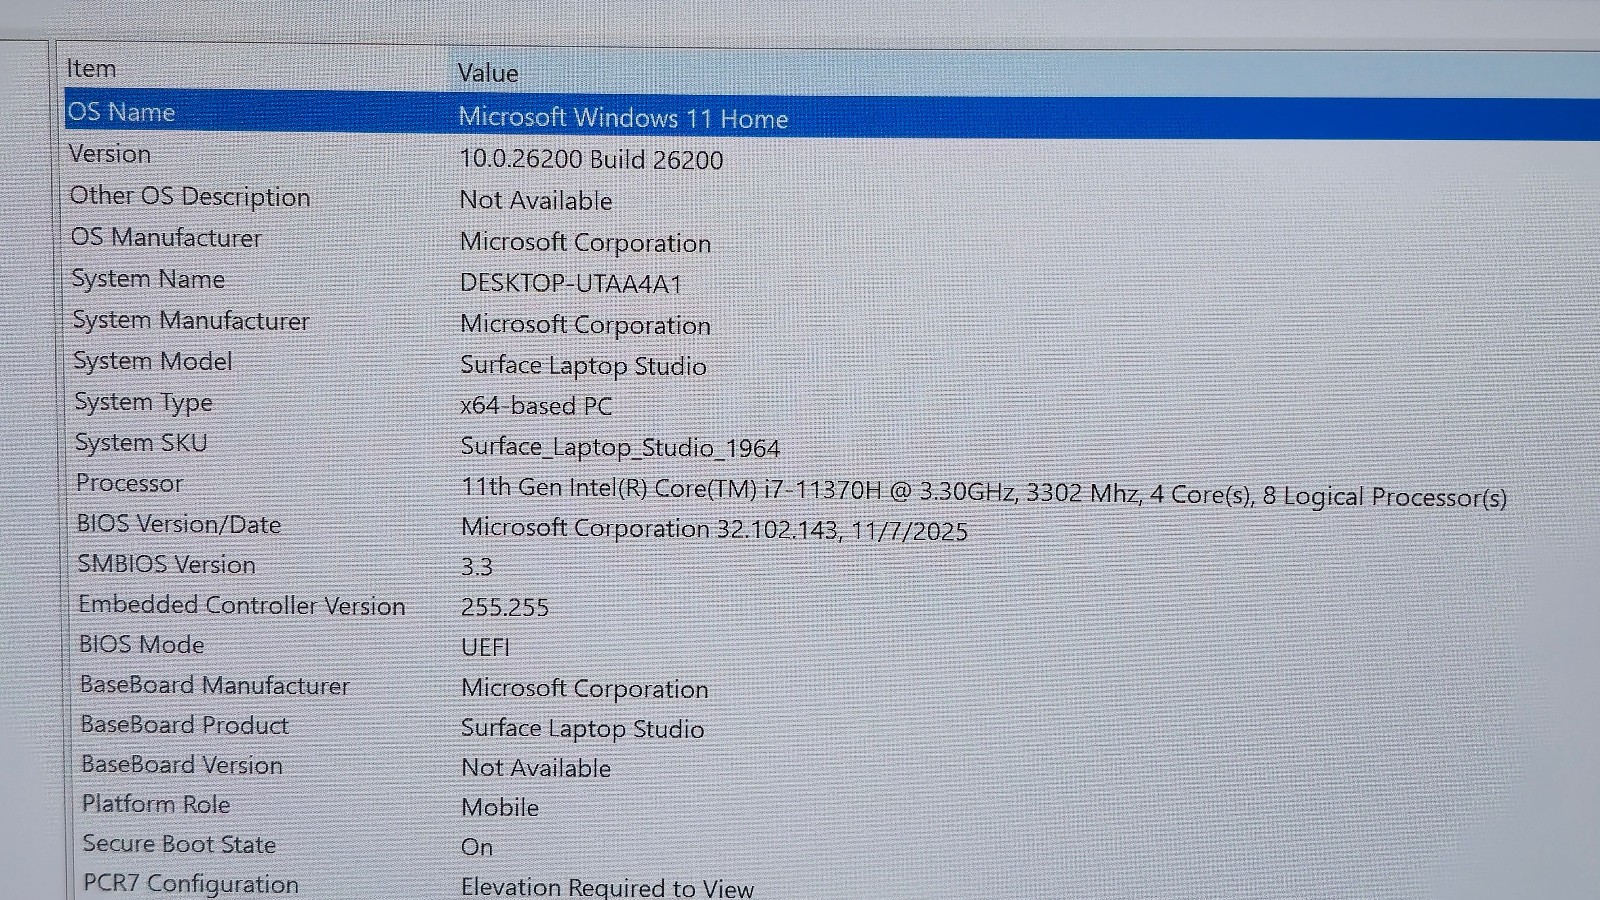
Task: Click the Item column header
Action: point(91,69)
